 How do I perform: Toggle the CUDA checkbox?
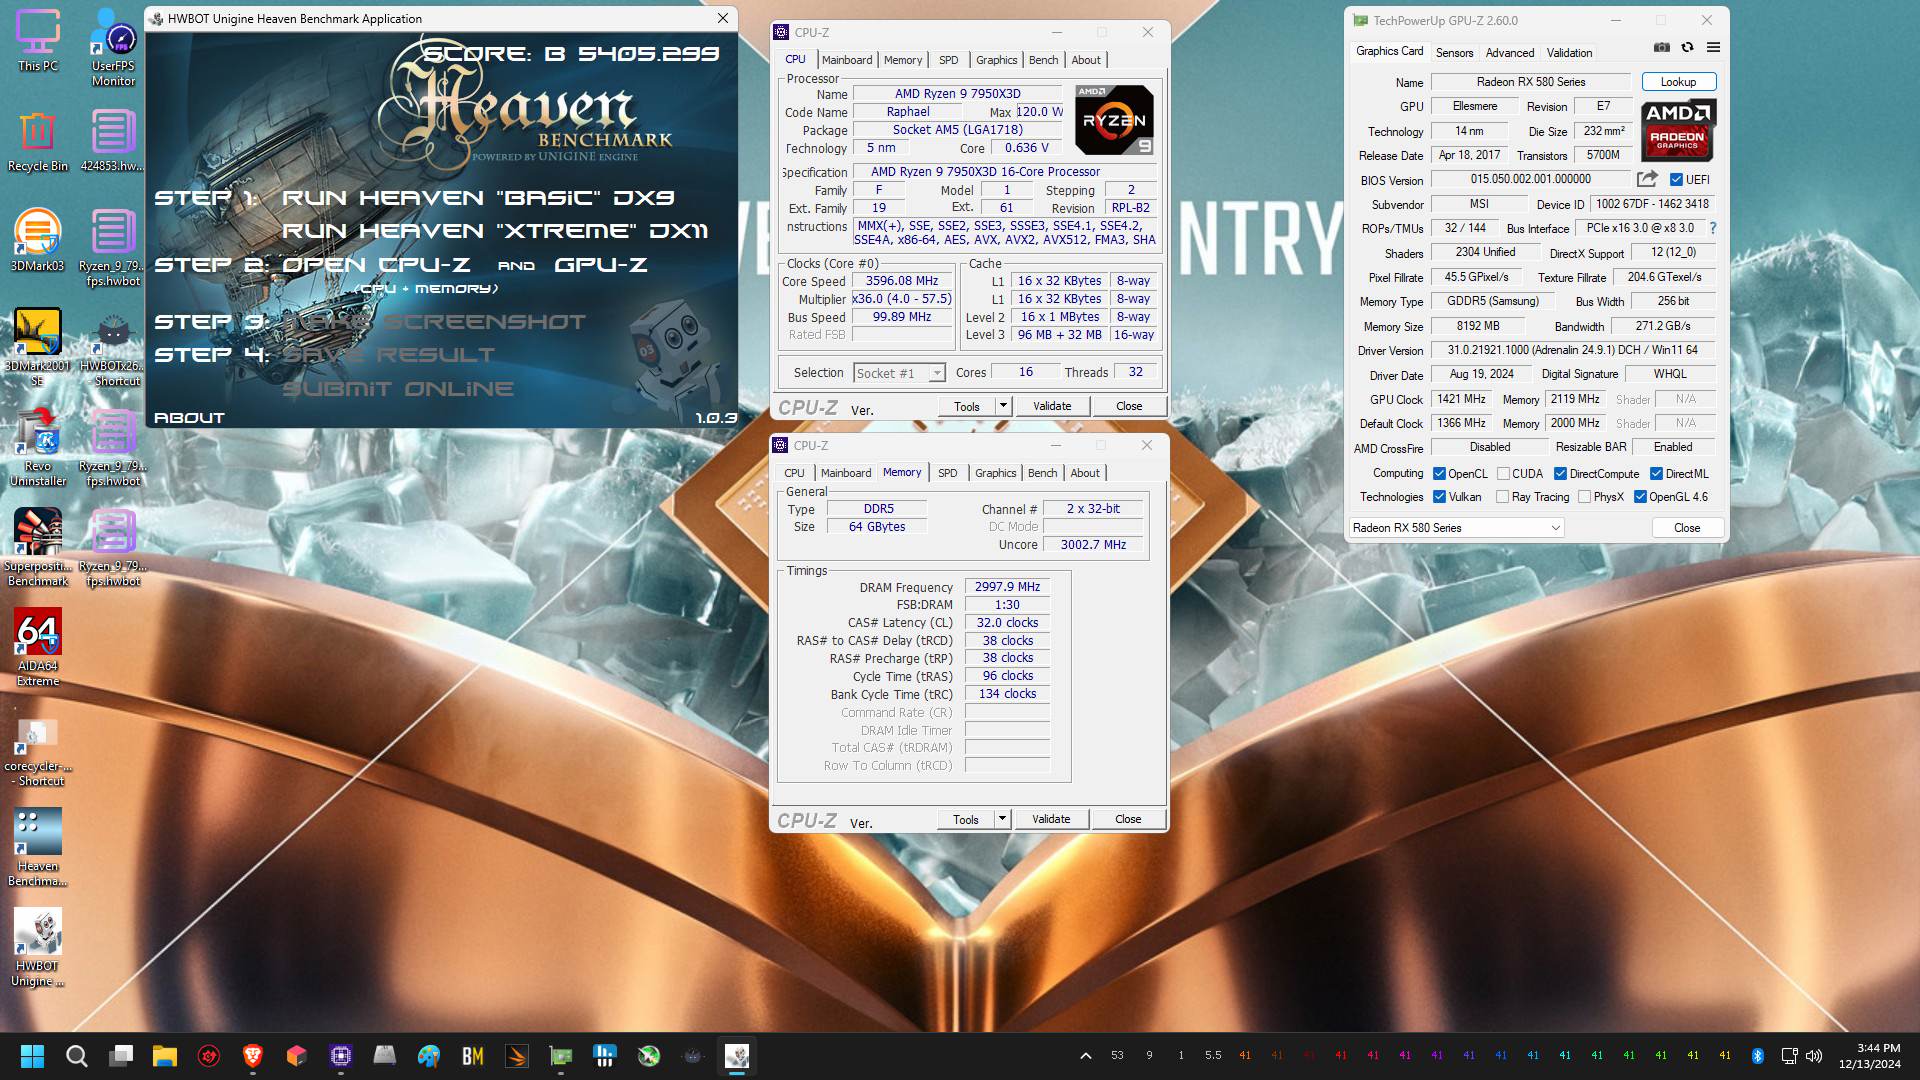point(1503,474)
